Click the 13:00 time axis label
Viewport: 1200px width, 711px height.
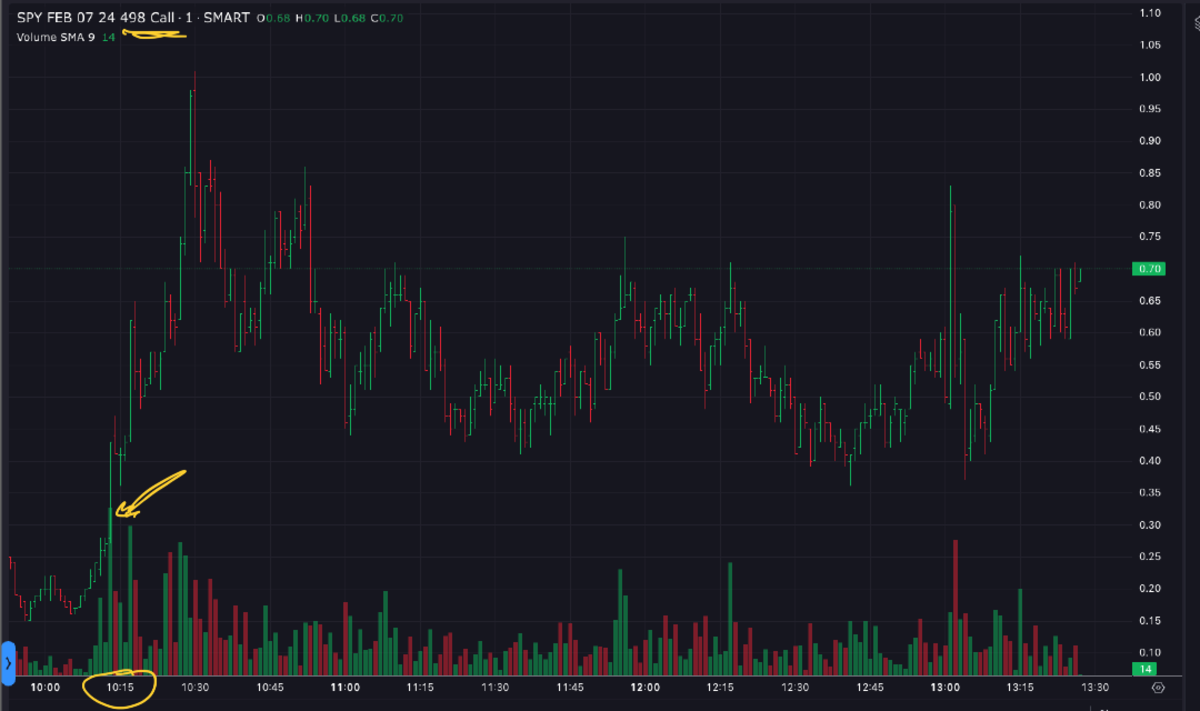[x=945, y=688]
